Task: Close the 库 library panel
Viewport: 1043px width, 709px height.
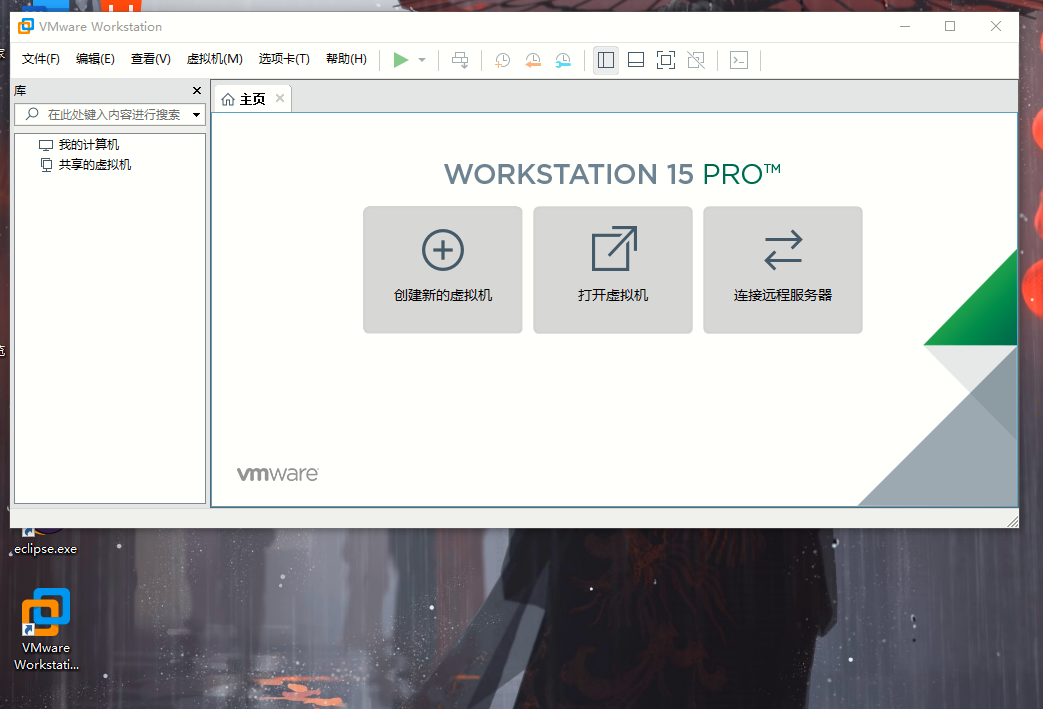Action: pos(197,90)
